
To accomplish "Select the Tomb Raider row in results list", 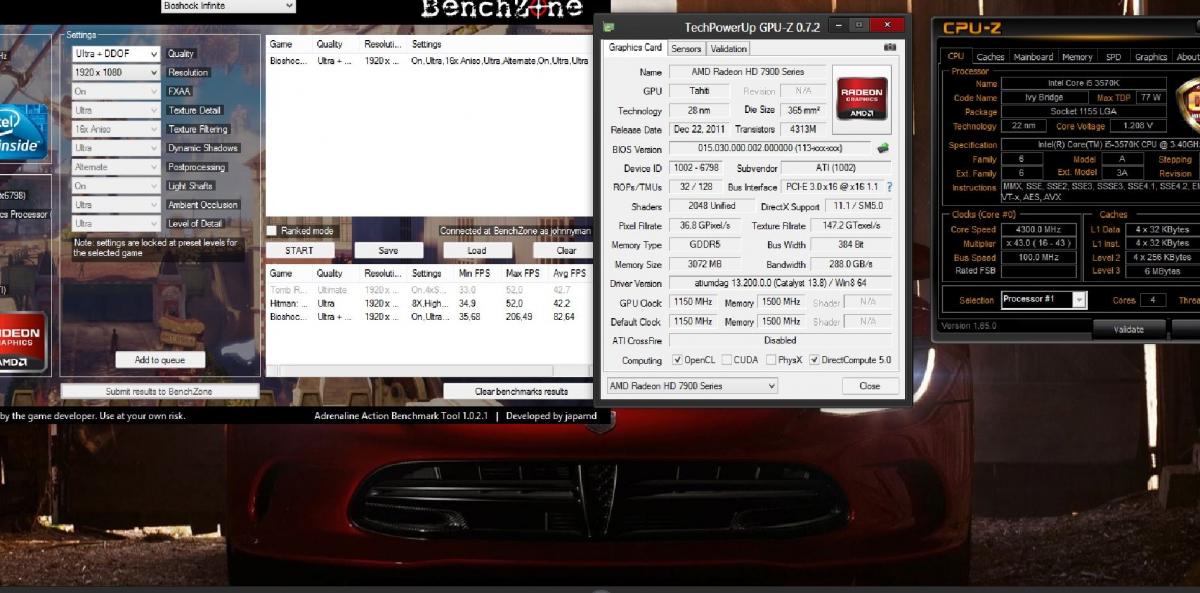I will 429,290.
